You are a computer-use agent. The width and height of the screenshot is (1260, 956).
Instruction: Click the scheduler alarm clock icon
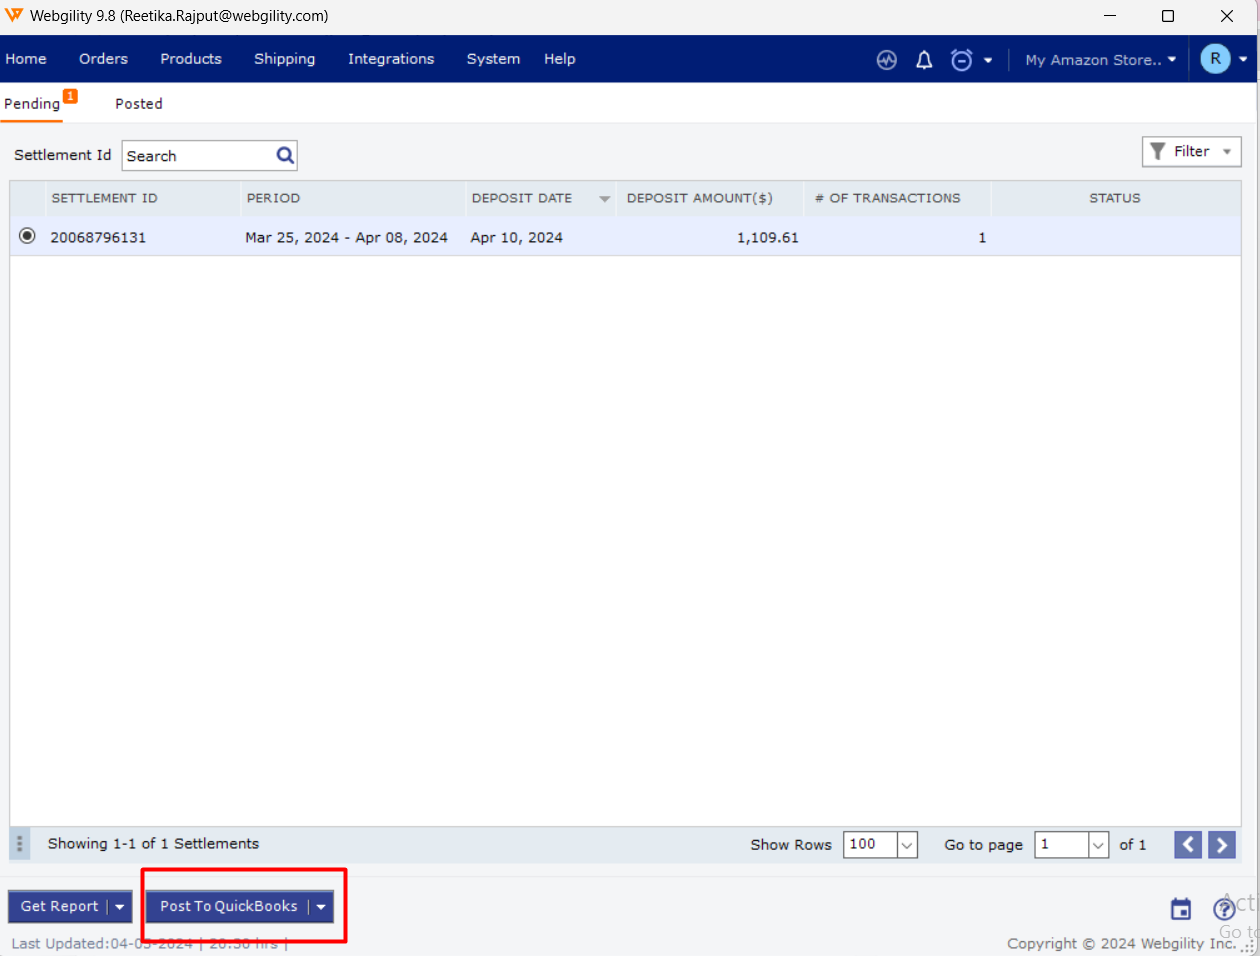click(x=961, y=60)
